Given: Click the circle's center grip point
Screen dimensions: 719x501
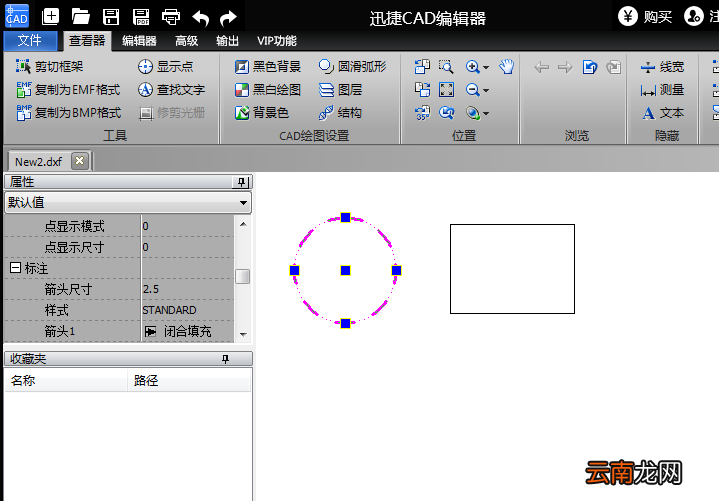Looking at the screenshot, I should 345,270.
